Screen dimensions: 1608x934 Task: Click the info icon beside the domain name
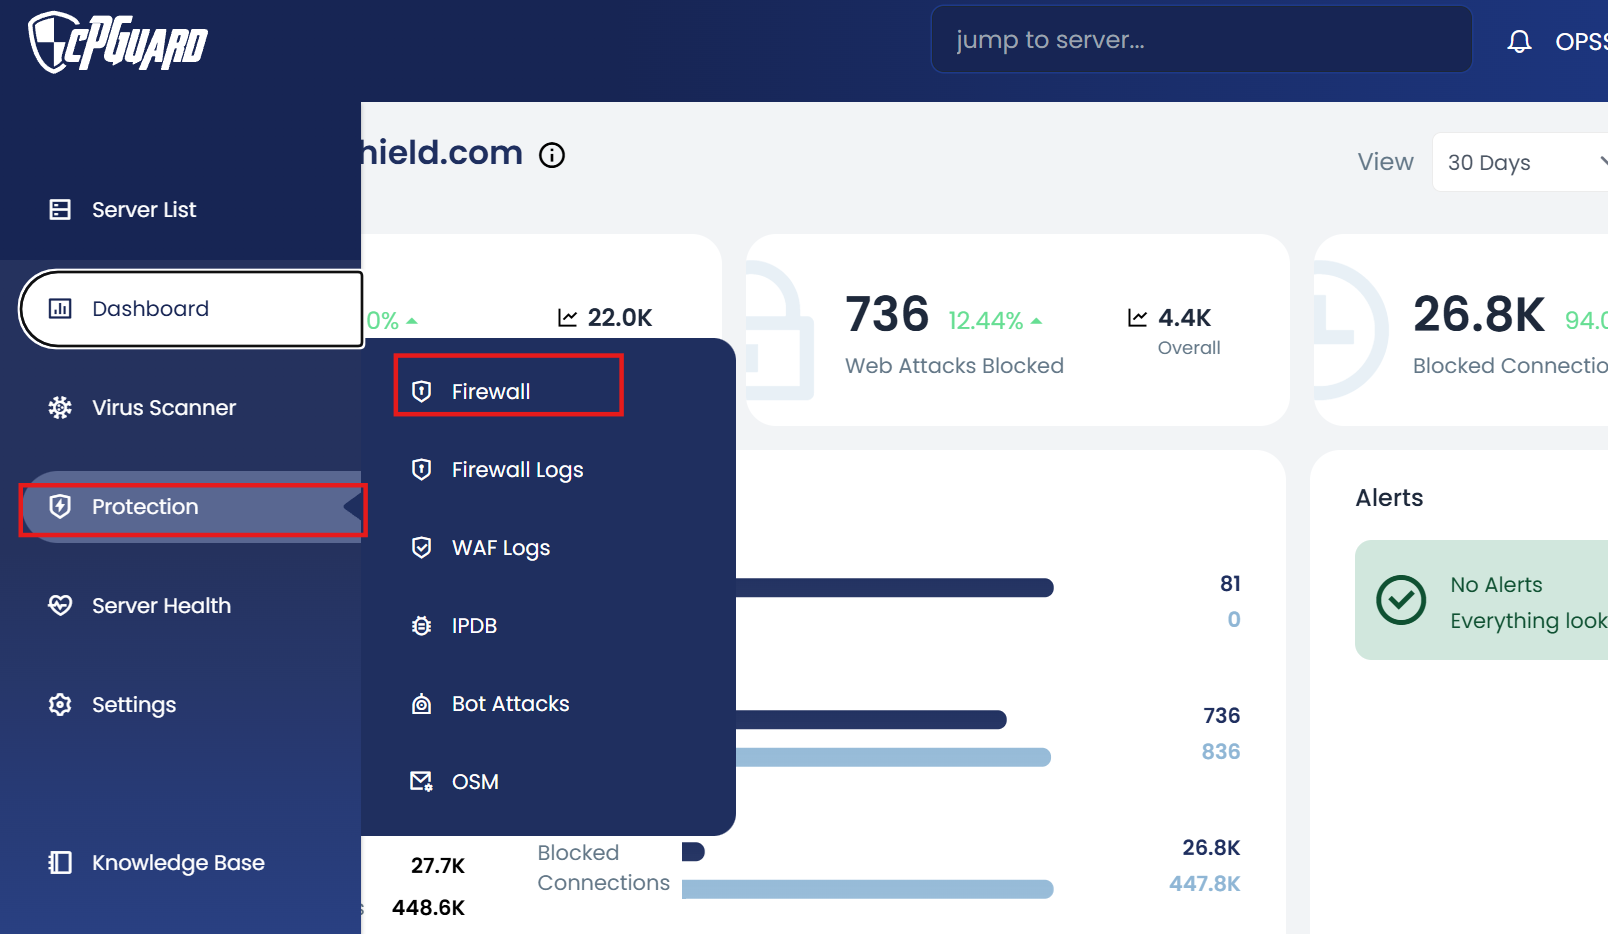pos(552,155)
